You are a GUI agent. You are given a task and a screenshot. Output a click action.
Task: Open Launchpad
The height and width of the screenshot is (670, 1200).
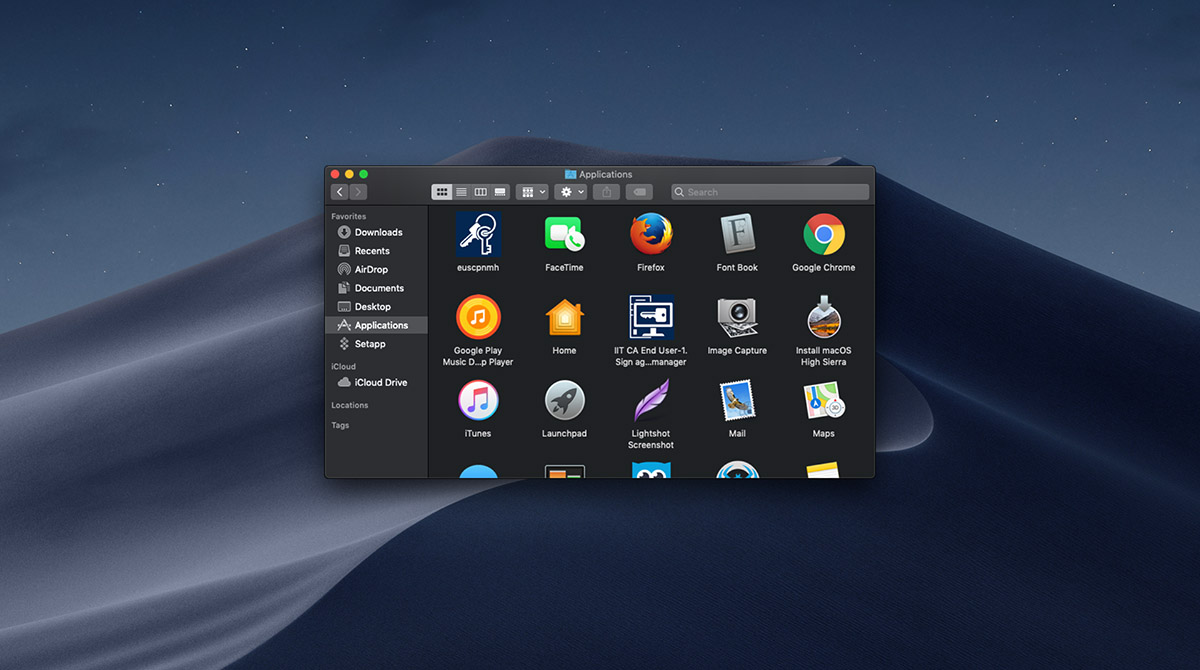(564, 405)
